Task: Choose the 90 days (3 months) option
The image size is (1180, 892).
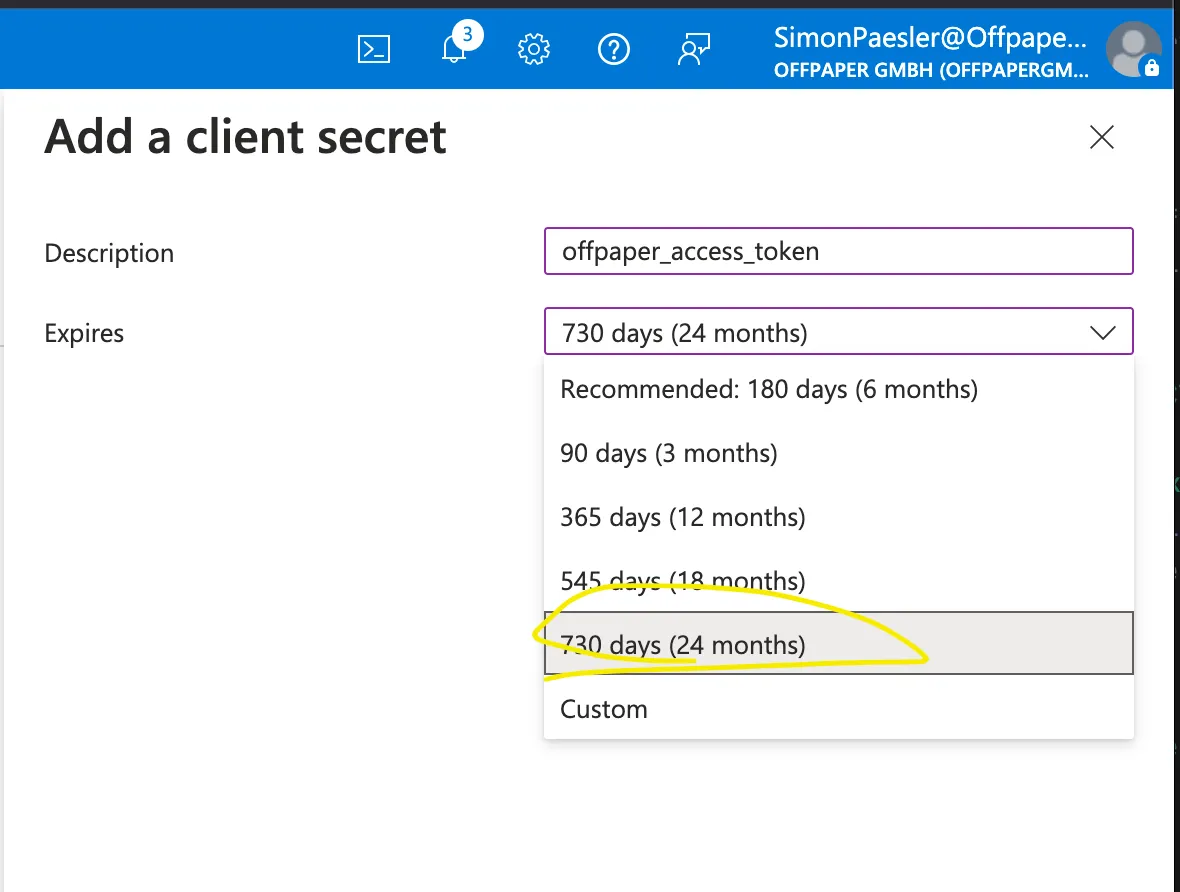Action: [838, 453]
